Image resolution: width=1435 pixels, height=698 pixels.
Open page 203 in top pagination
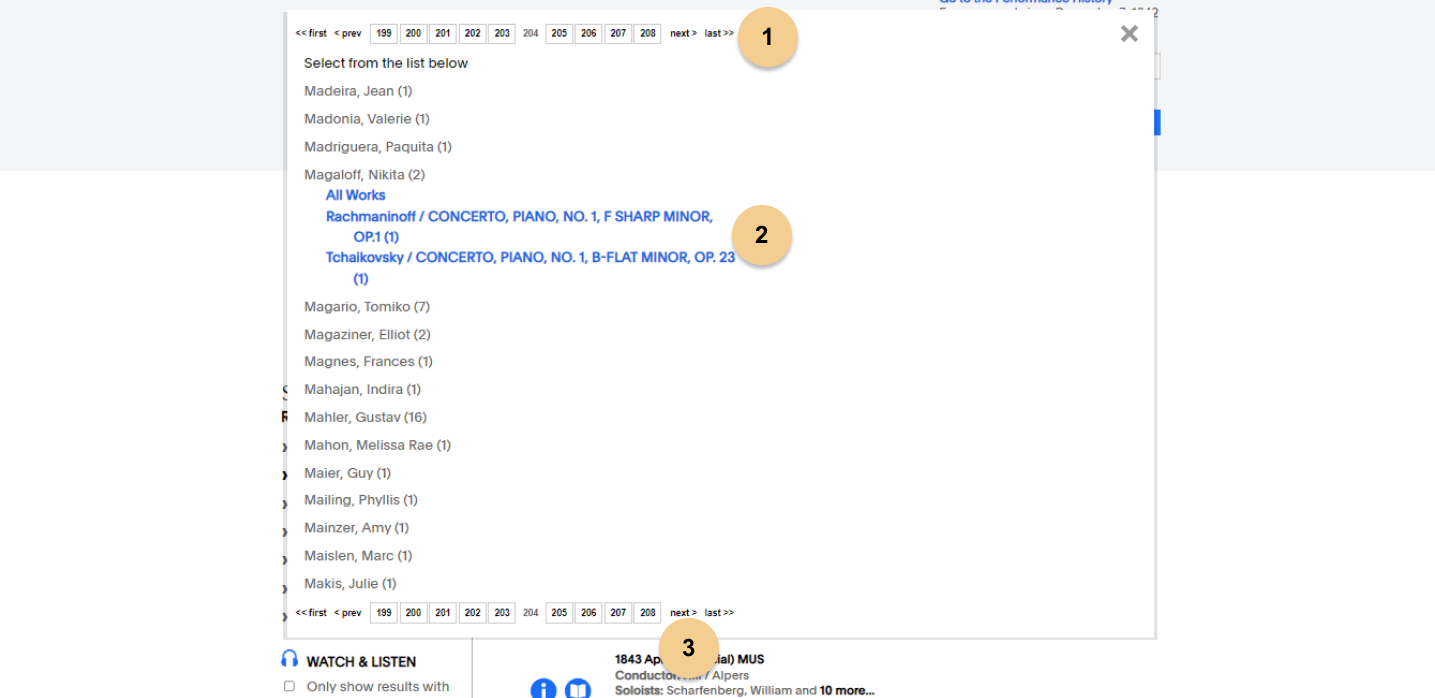[x=502, y=34]
